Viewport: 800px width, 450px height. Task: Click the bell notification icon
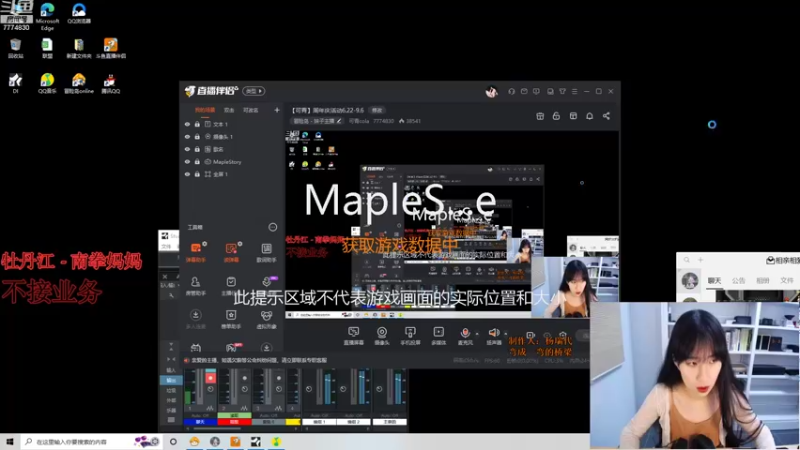tap(589, 116)
